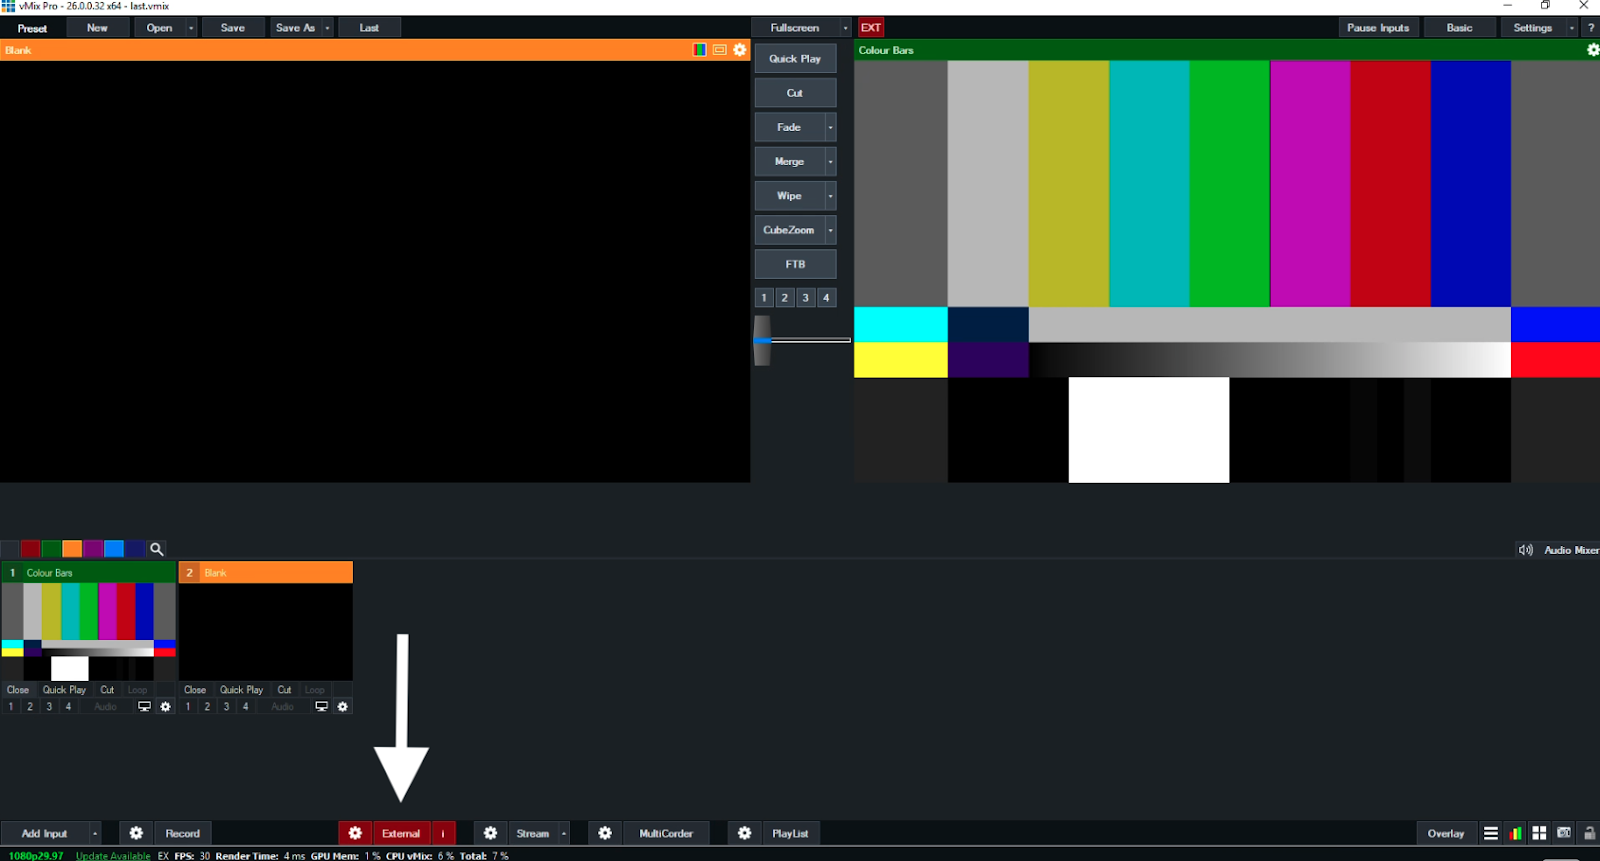Click the Colour Bars input thumbnail
The width and height of the screenshot is (1600, 861).
pos(89,632)
